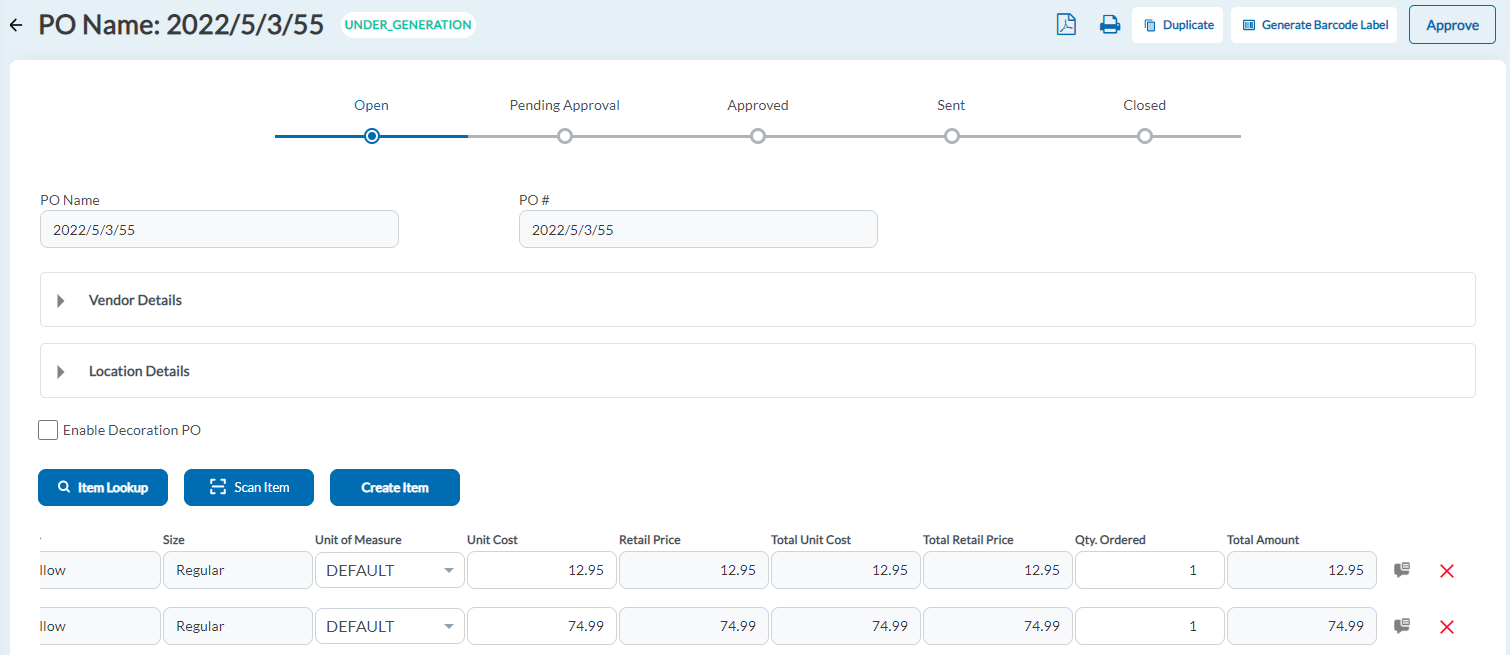Click the Approve button
Viewport: 1510px width, 655px height.
1451,24
